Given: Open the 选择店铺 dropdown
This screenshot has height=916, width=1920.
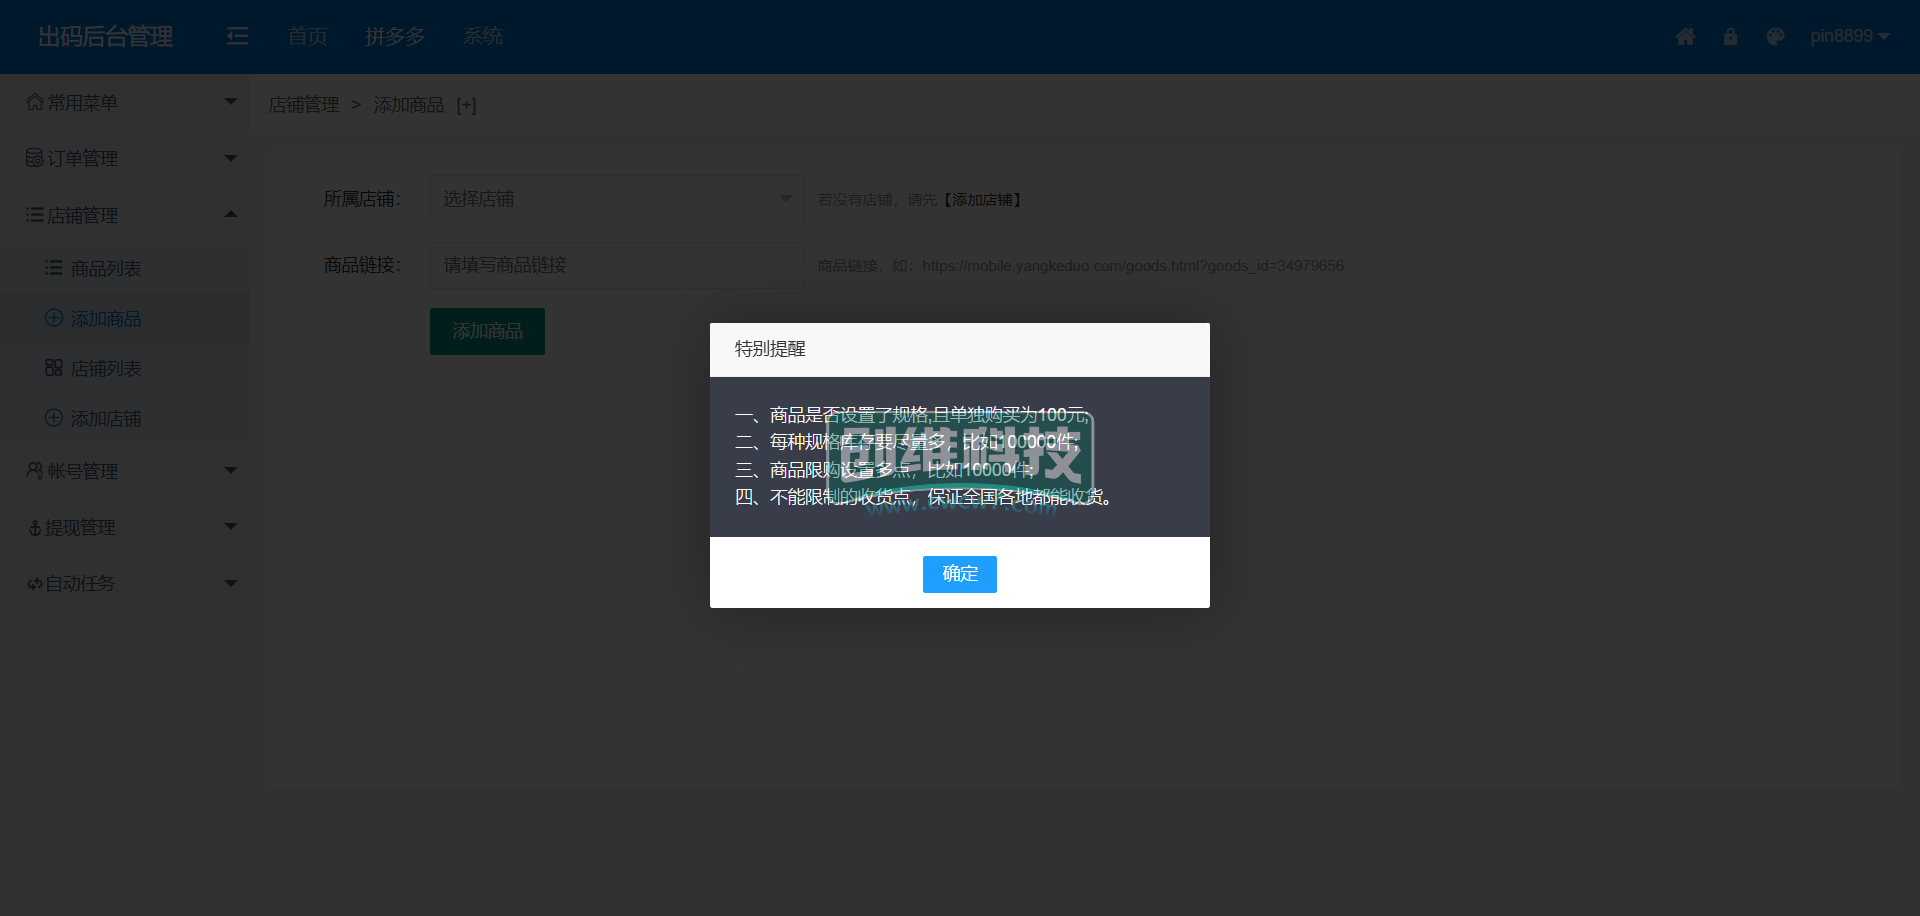Looking at the screenshot, I should click(616, 199).
